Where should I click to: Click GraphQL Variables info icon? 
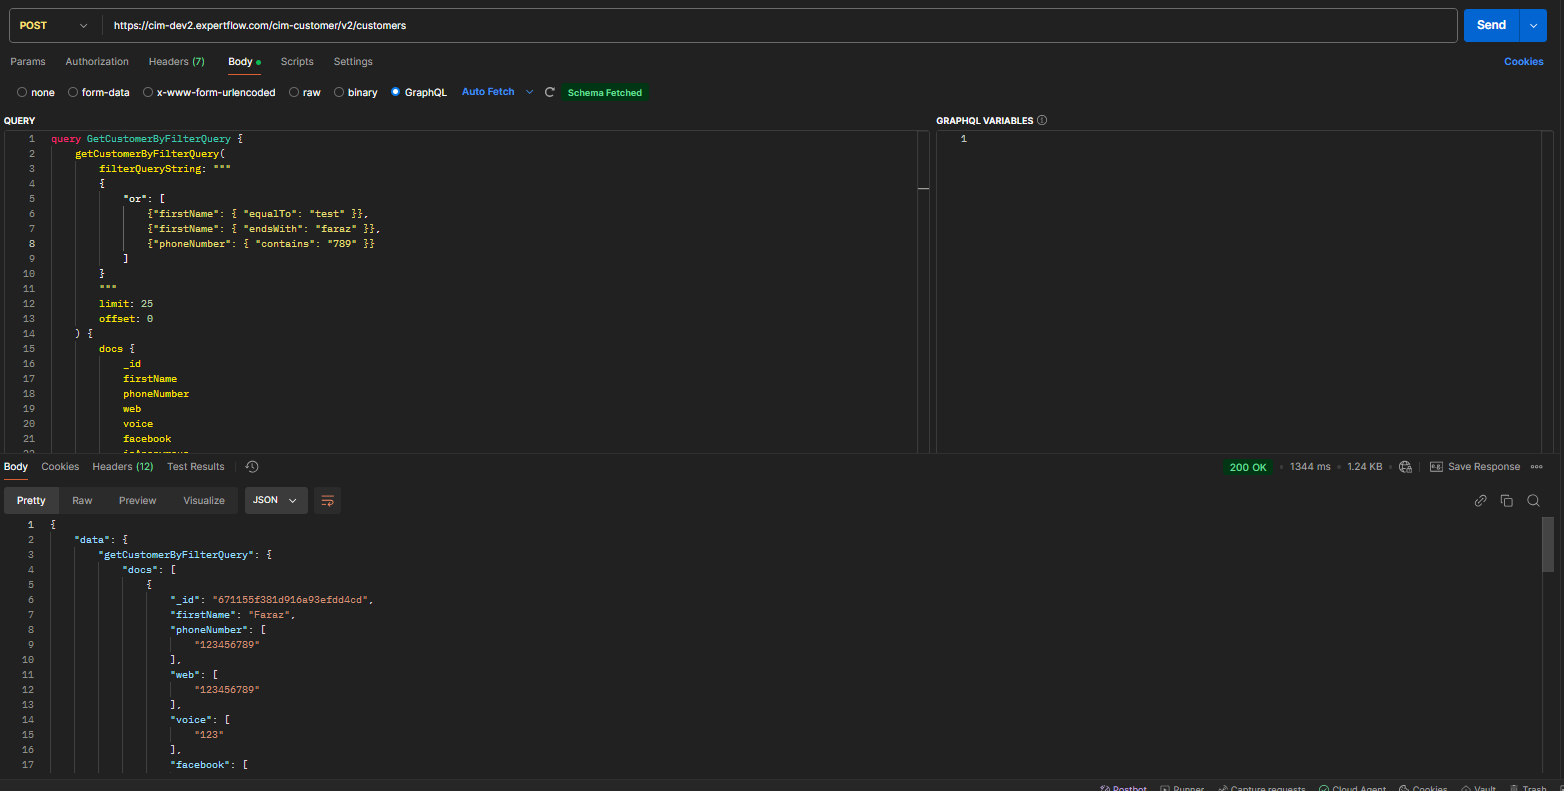(x=1042, y=120)
